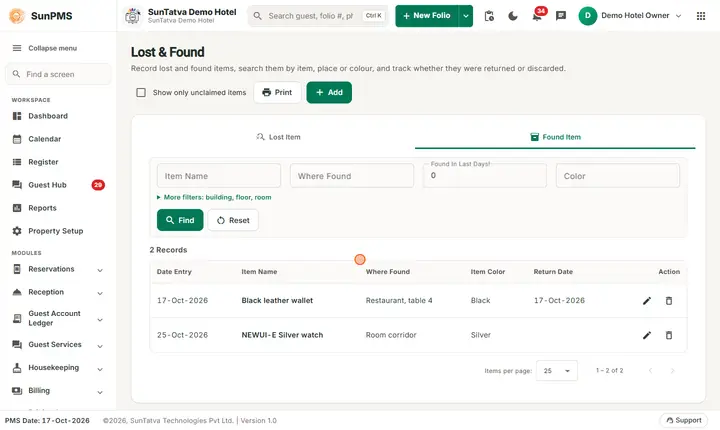Check Show only unclaimed items checkbox
Screen dimensions: 720x430
141,93
